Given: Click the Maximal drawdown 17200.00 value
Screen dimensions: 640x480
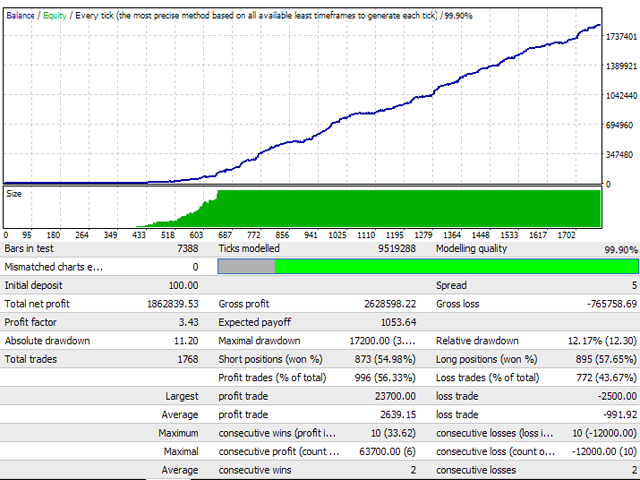Looking at the screenshot, I should click(382, 341).
